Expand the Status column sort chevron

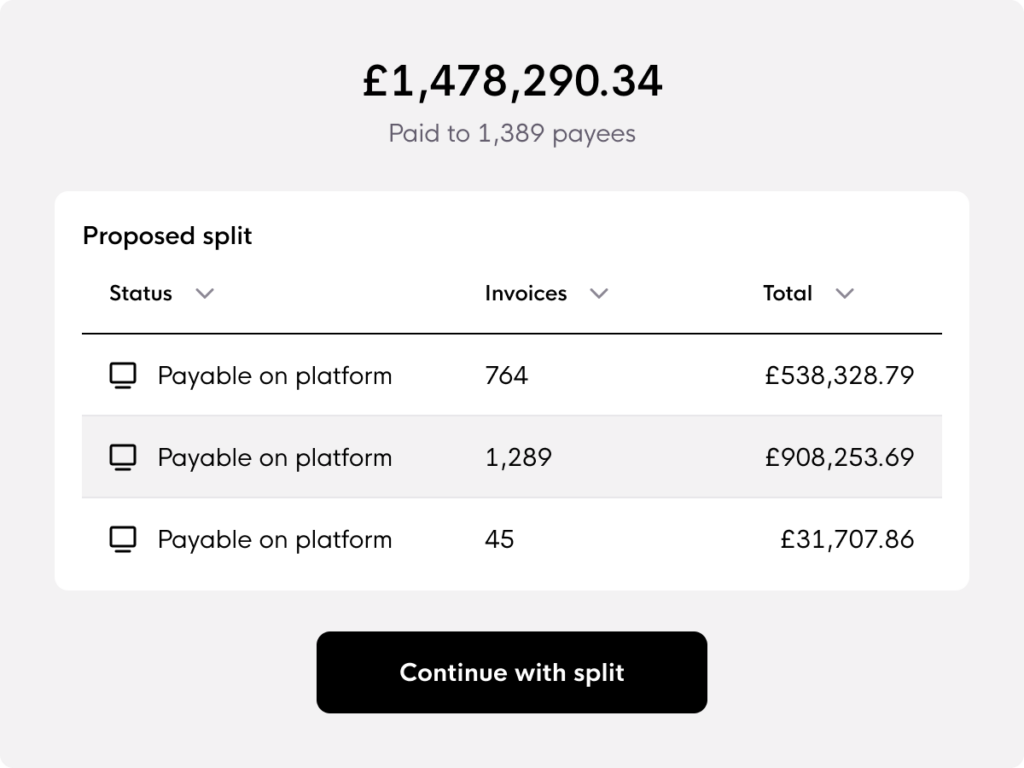click(204, 294)
